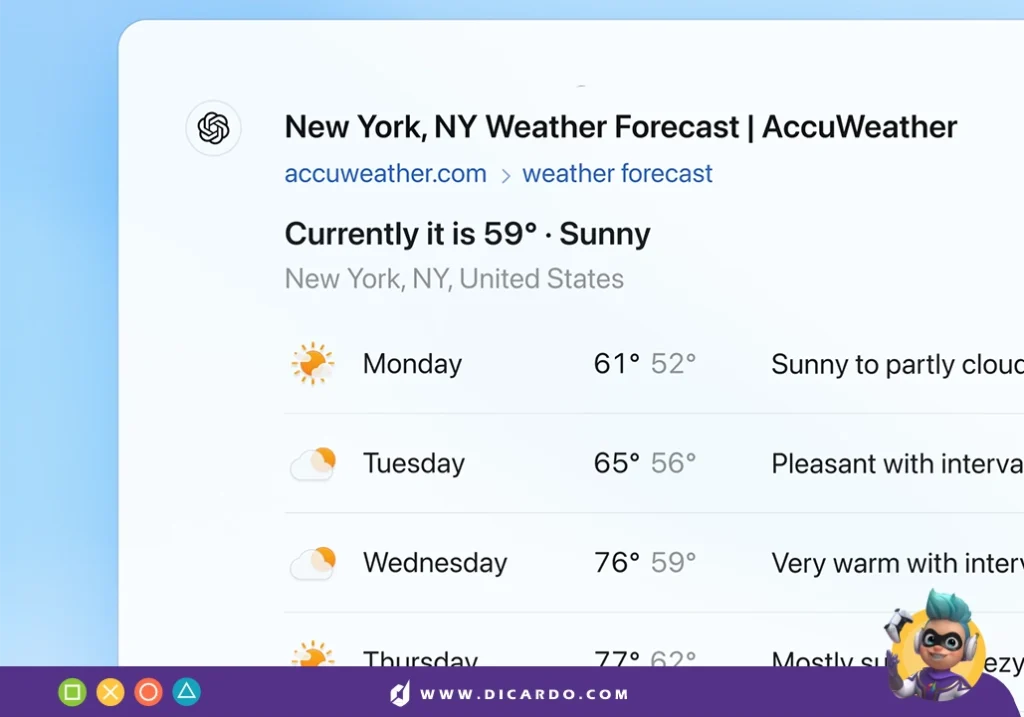
Task: Select the Monday forecast row
Action: coord(654,364)
